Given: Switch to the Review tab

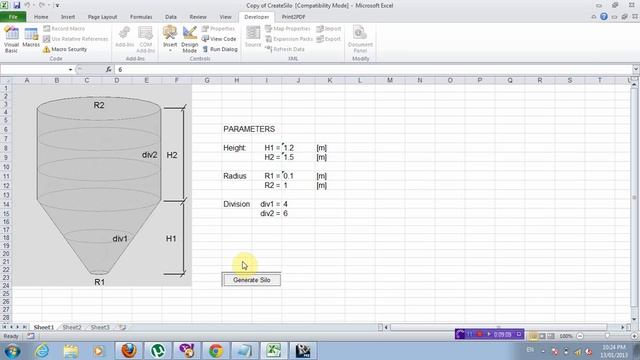Looking at the screenshot, I should click(x=198, y=17).
